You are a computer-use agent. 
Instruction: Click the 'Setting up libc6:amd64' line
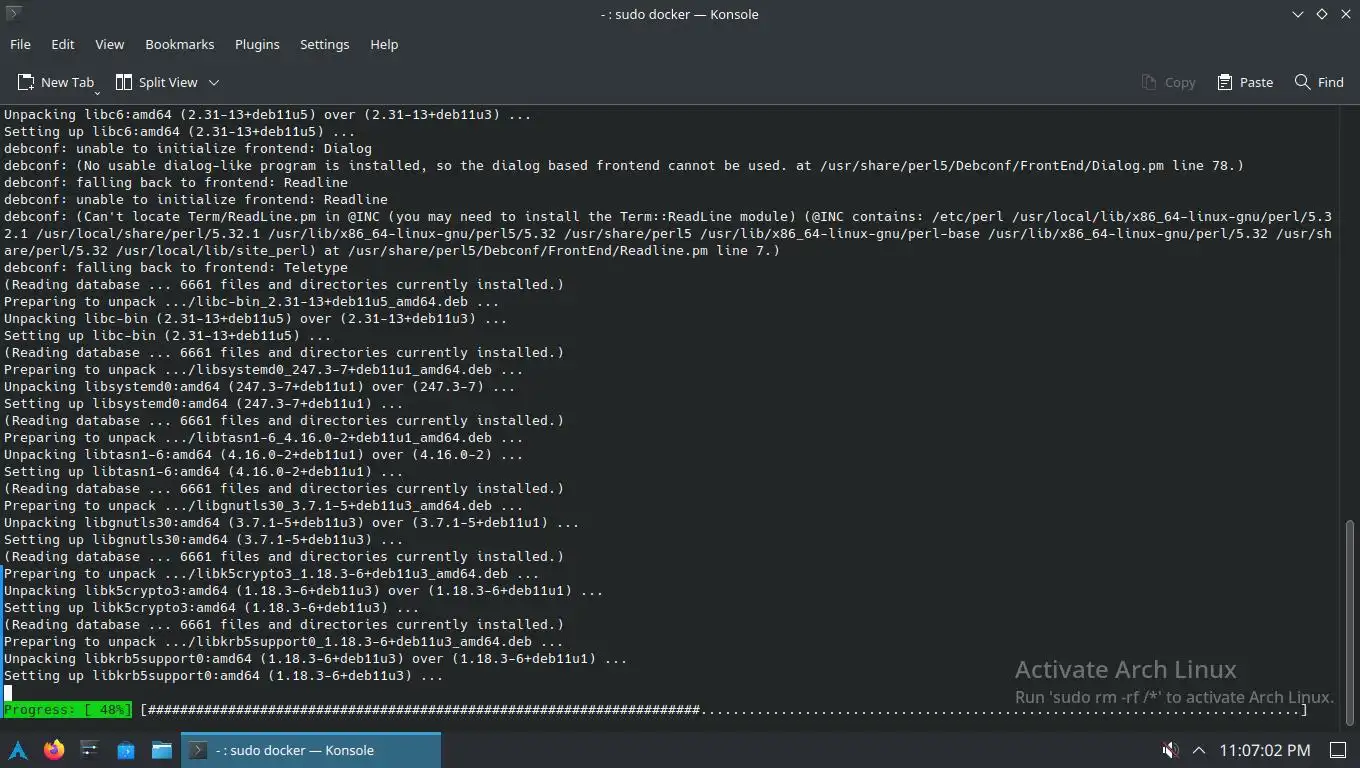(x=180, y=131)
